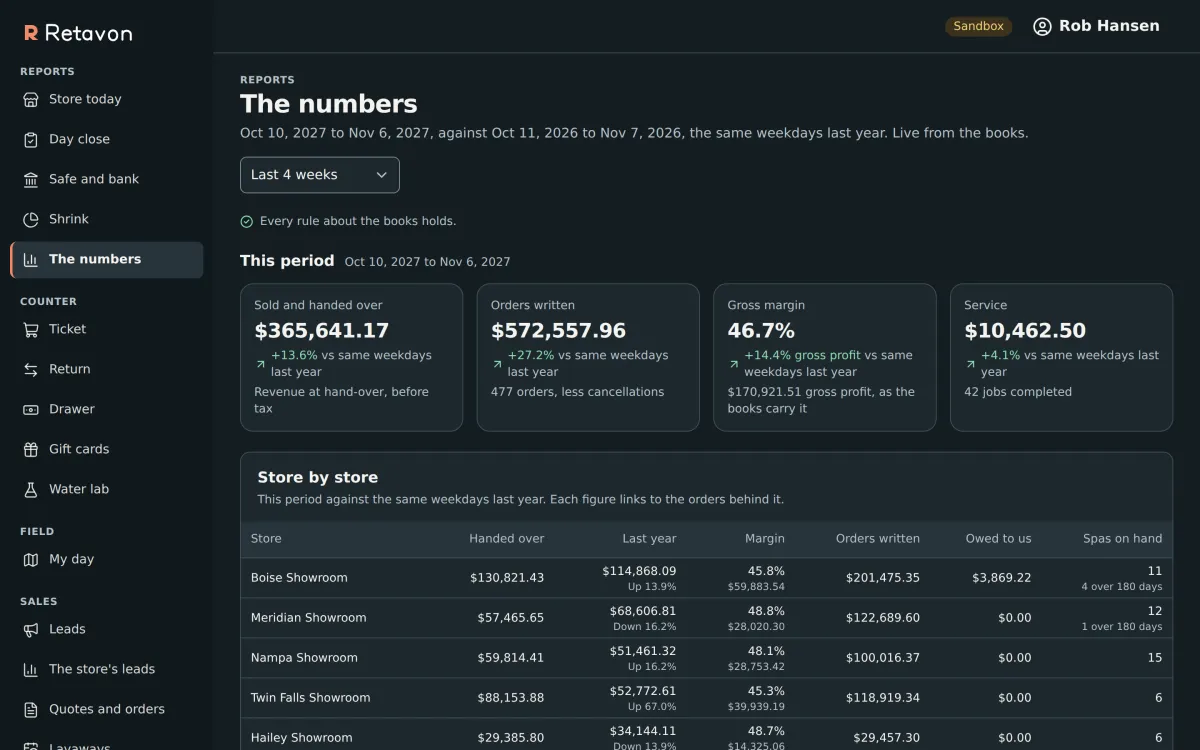Open Gift cards page
This screenshot has height=750, width=1200.
click(107, 449)
